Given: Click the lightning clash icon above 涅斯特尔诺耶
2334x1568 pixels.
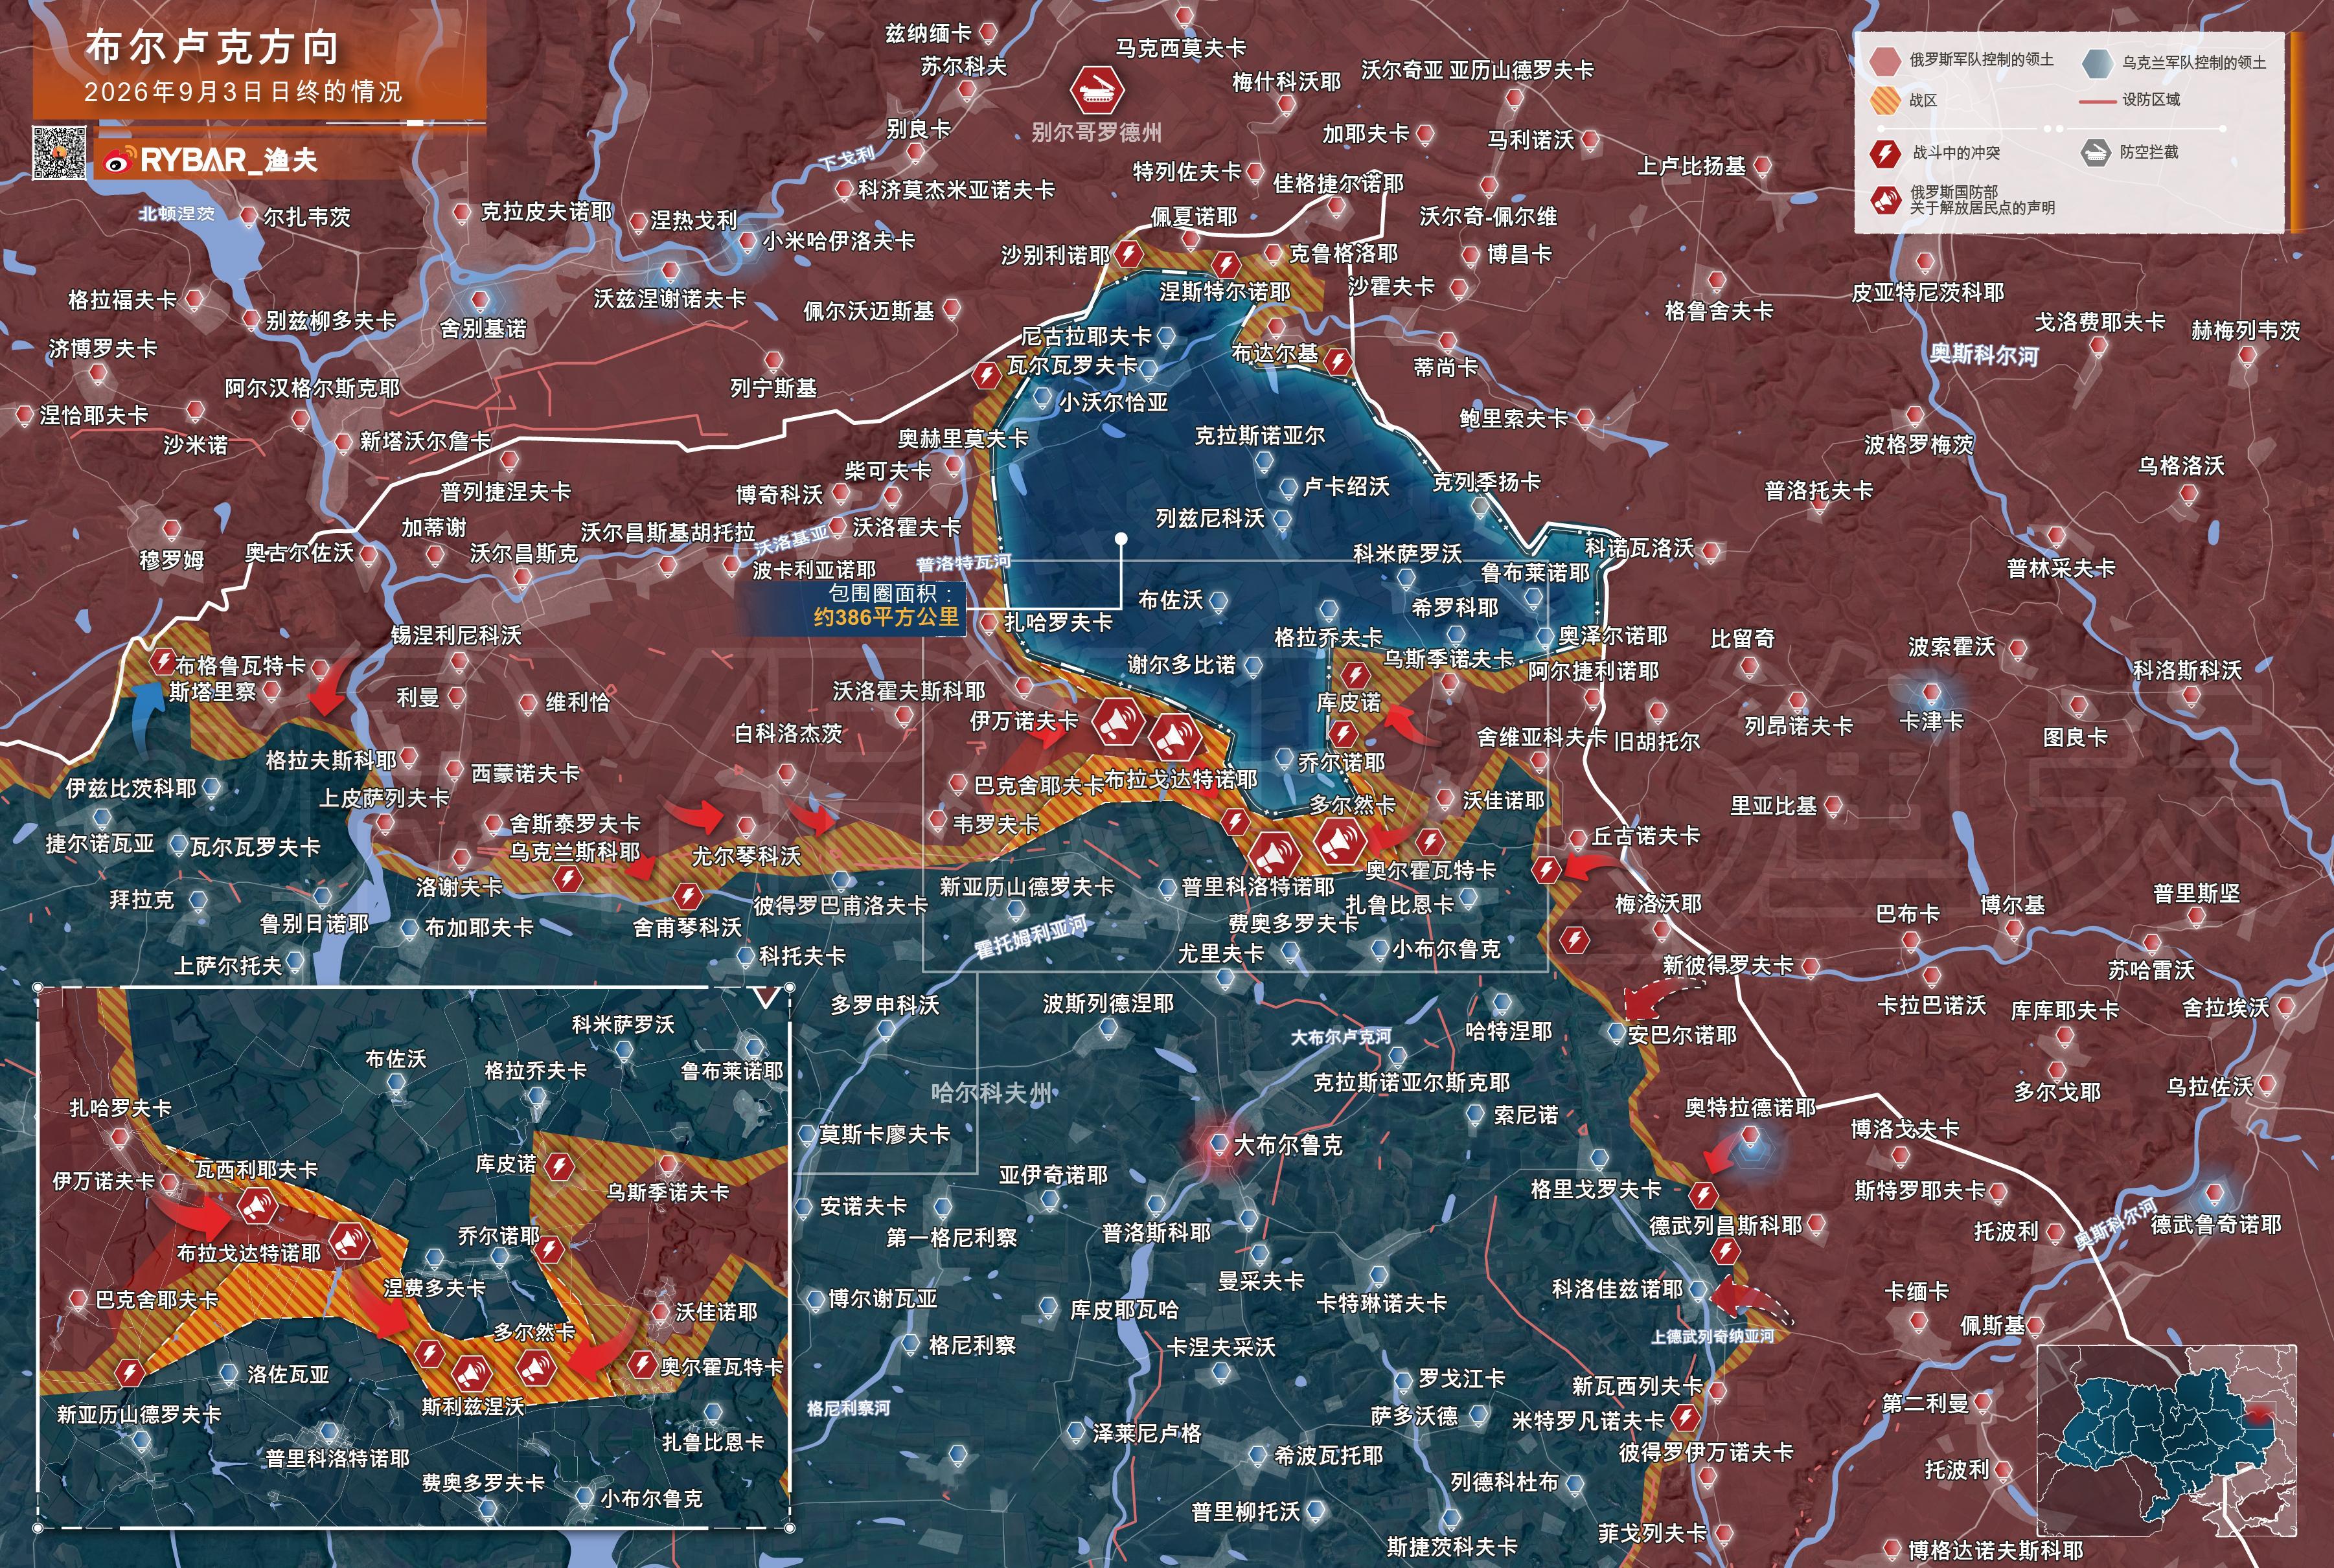Looking at the screenshot, I should [1226, 265].
